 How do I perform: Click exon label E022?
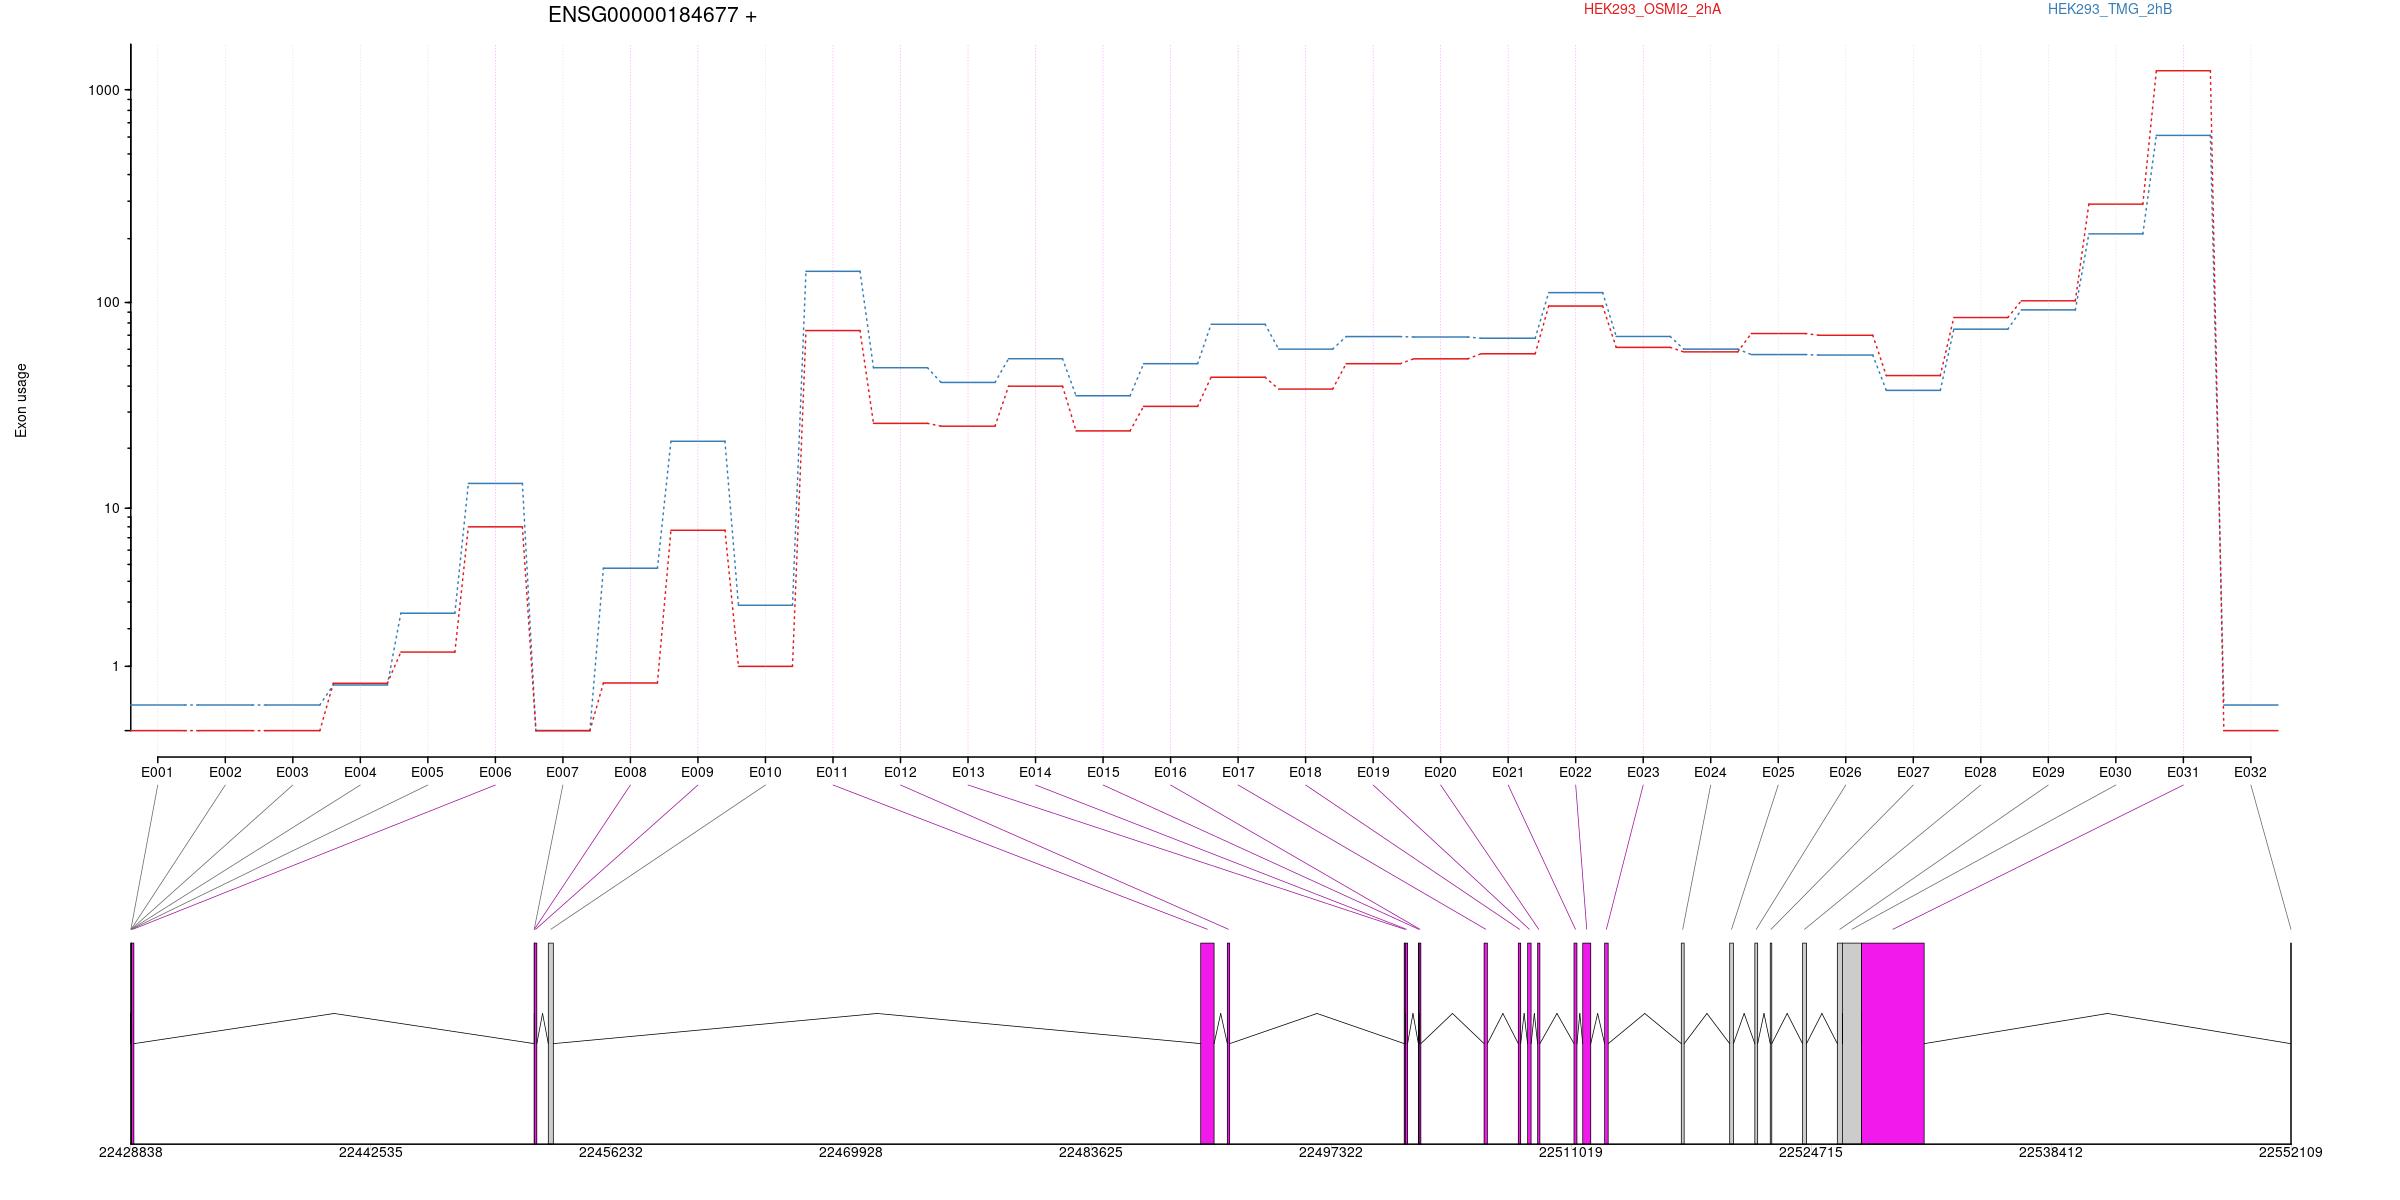pos(1575,772)
